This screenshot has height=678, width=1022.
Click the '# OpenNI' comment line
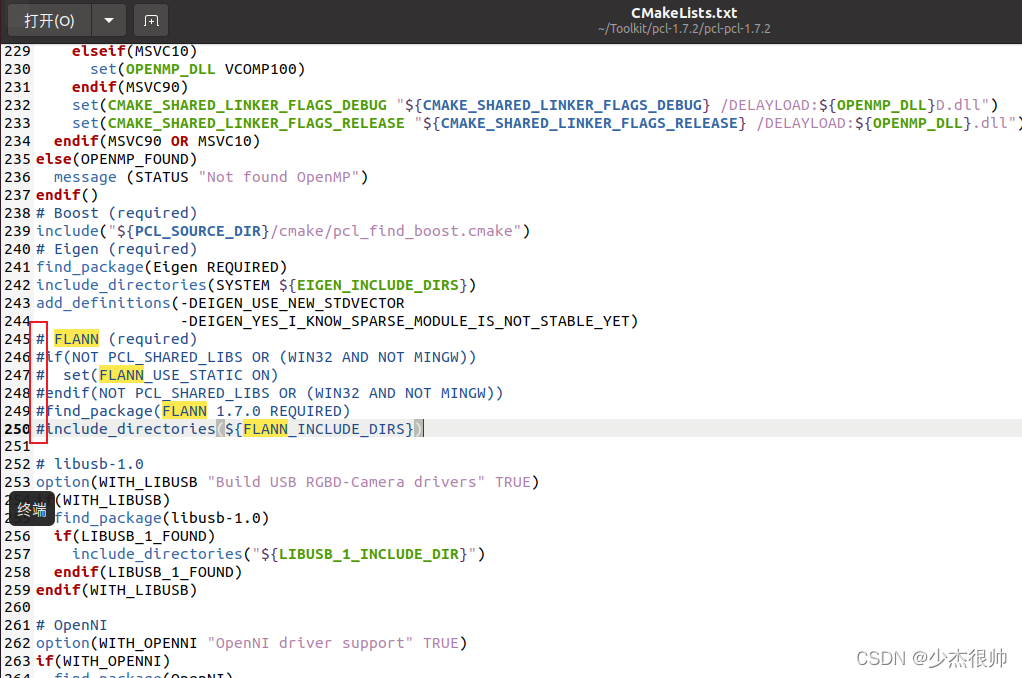72,625
